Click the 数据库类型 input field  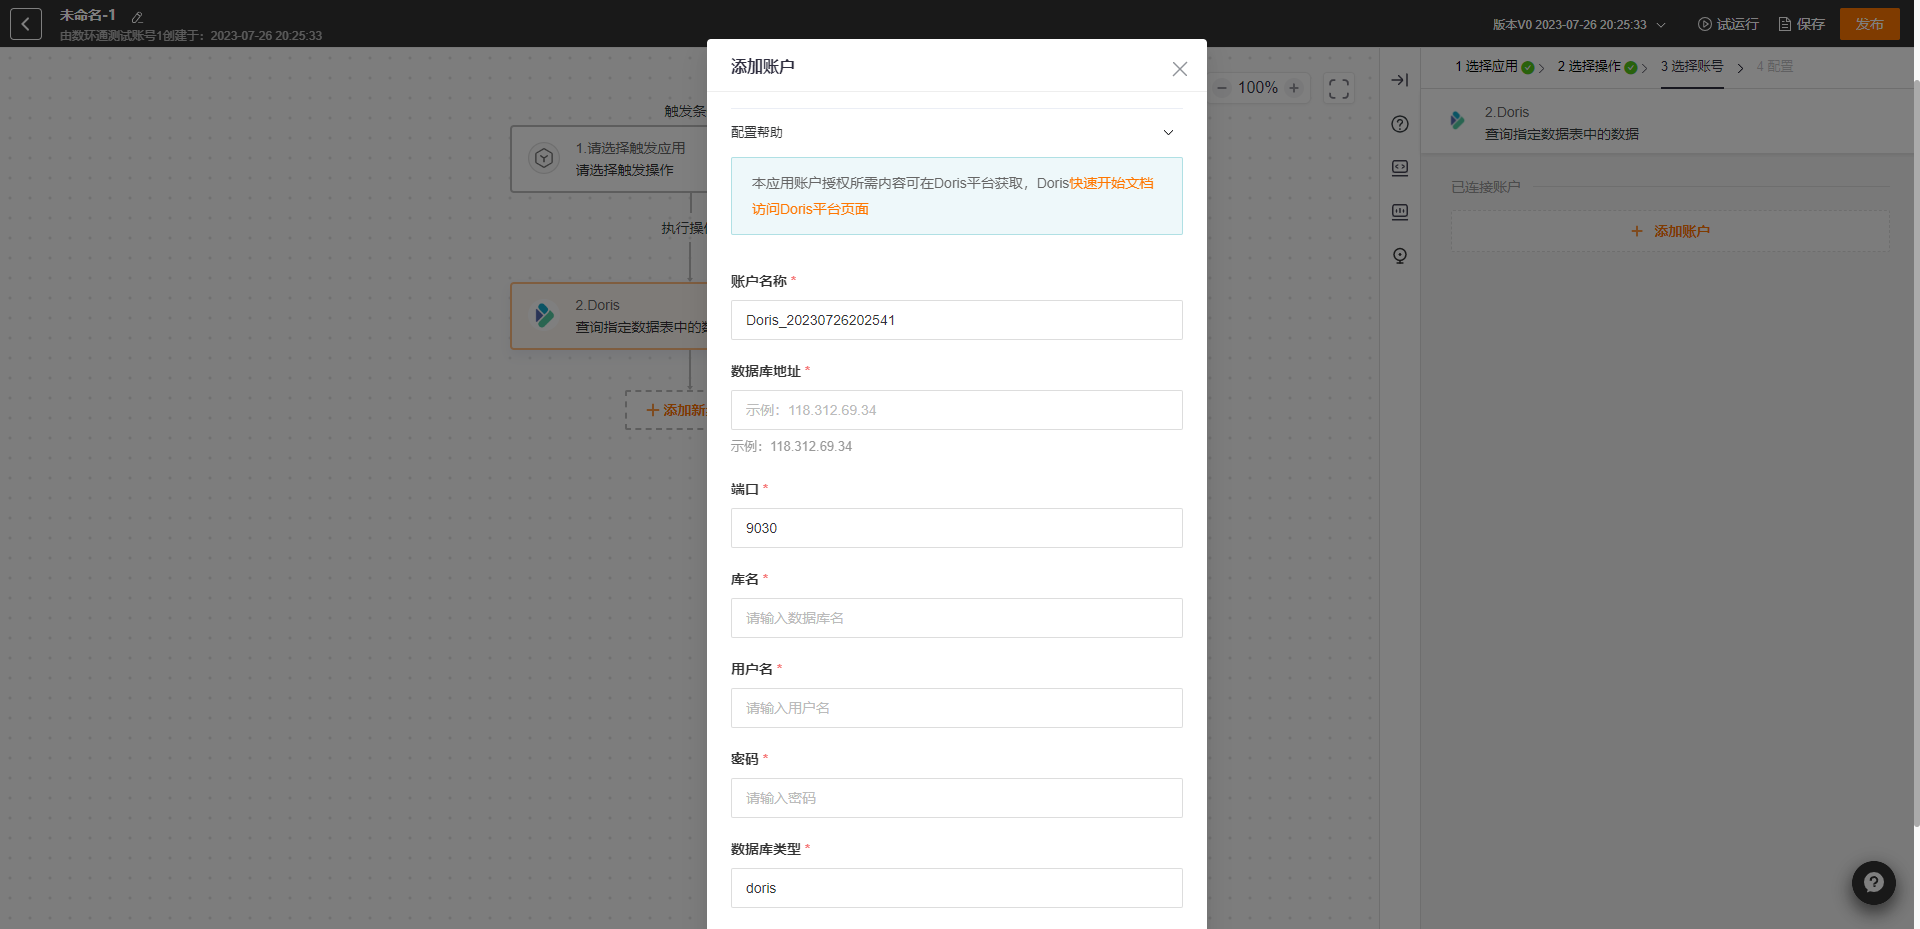pyautogui.click(x=956, y=888)
